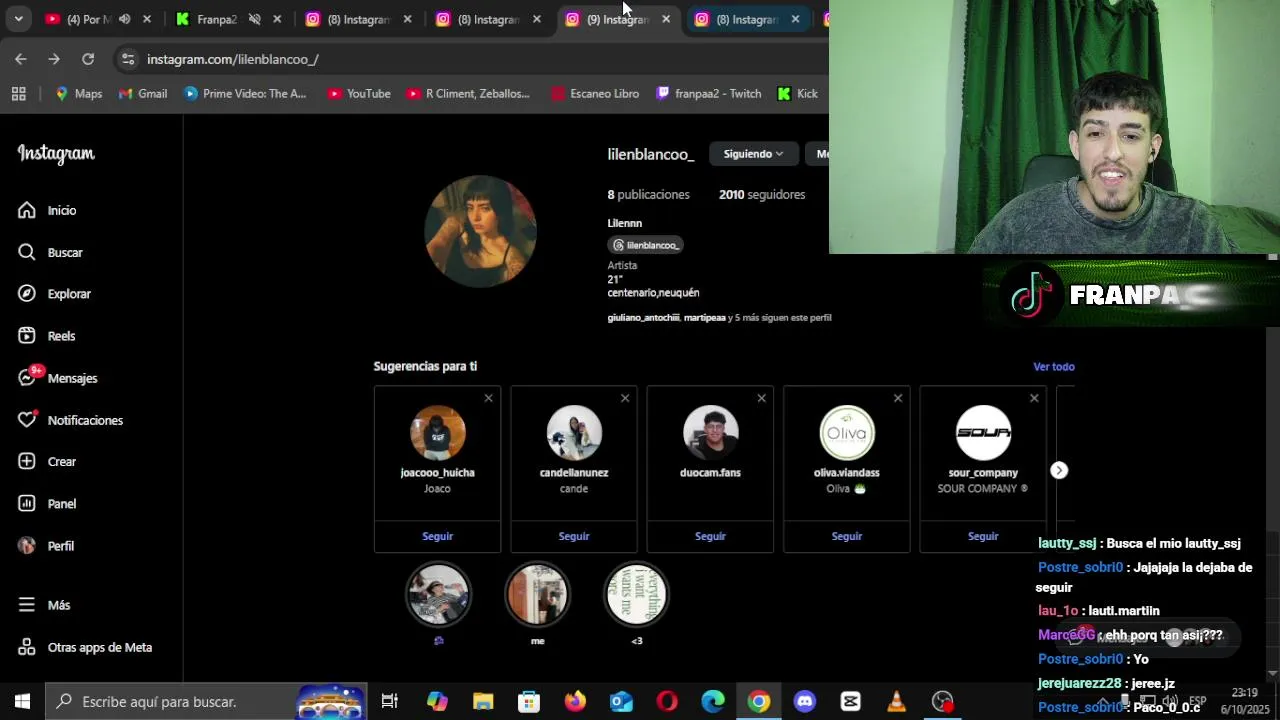Open '<3' story highlight
1280x720 pixels.
pos(637,595)
